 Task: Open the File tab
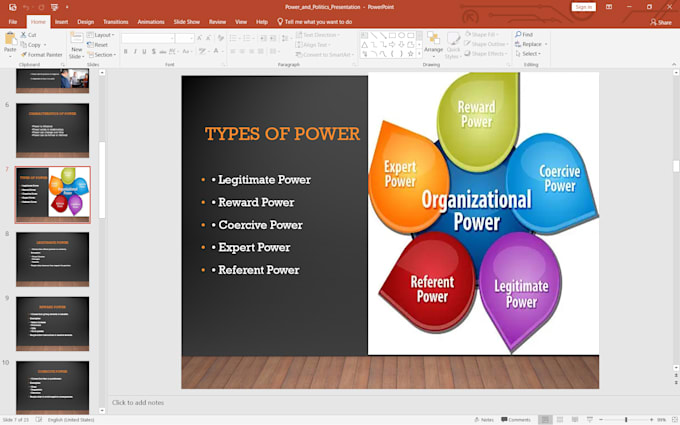click(13, 22)
